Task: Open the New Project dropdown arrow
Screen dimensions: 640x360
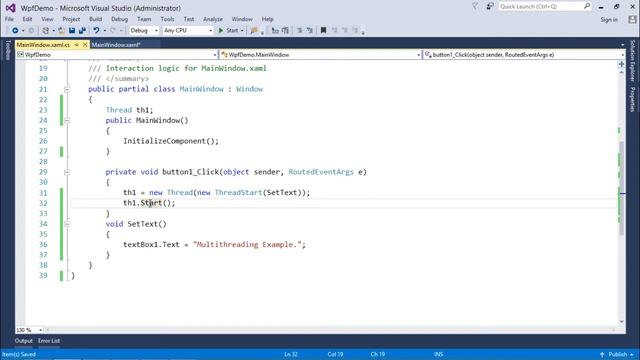Action: [53, 31]
